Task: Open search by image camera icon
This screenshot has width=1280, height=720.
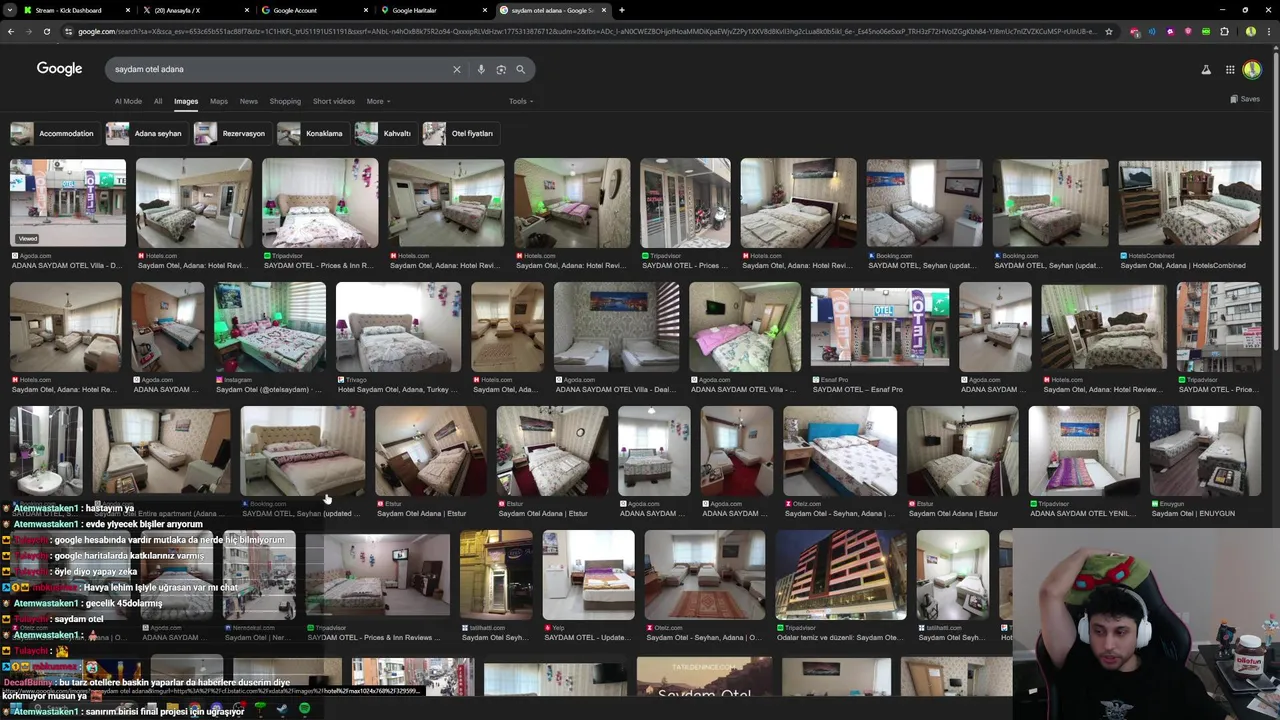Action: point(501,69)
